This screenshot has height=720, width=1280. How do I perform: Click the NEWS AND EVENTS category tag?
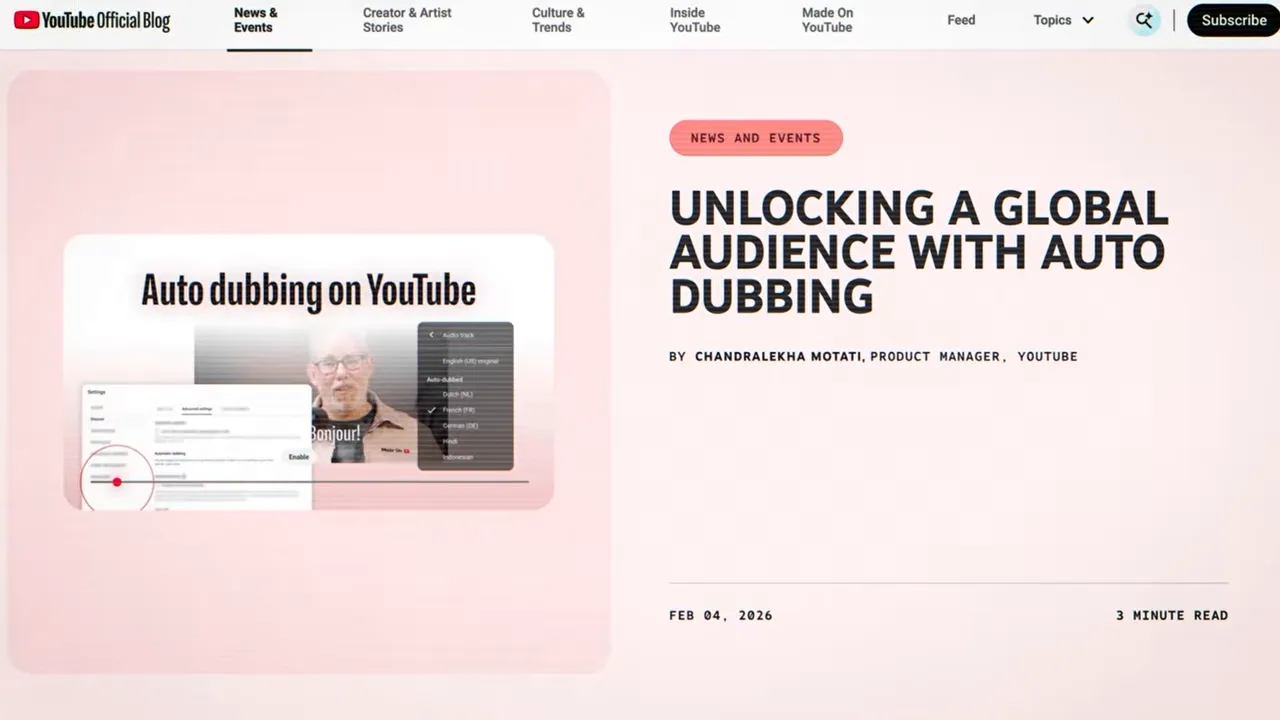point(756,138)
